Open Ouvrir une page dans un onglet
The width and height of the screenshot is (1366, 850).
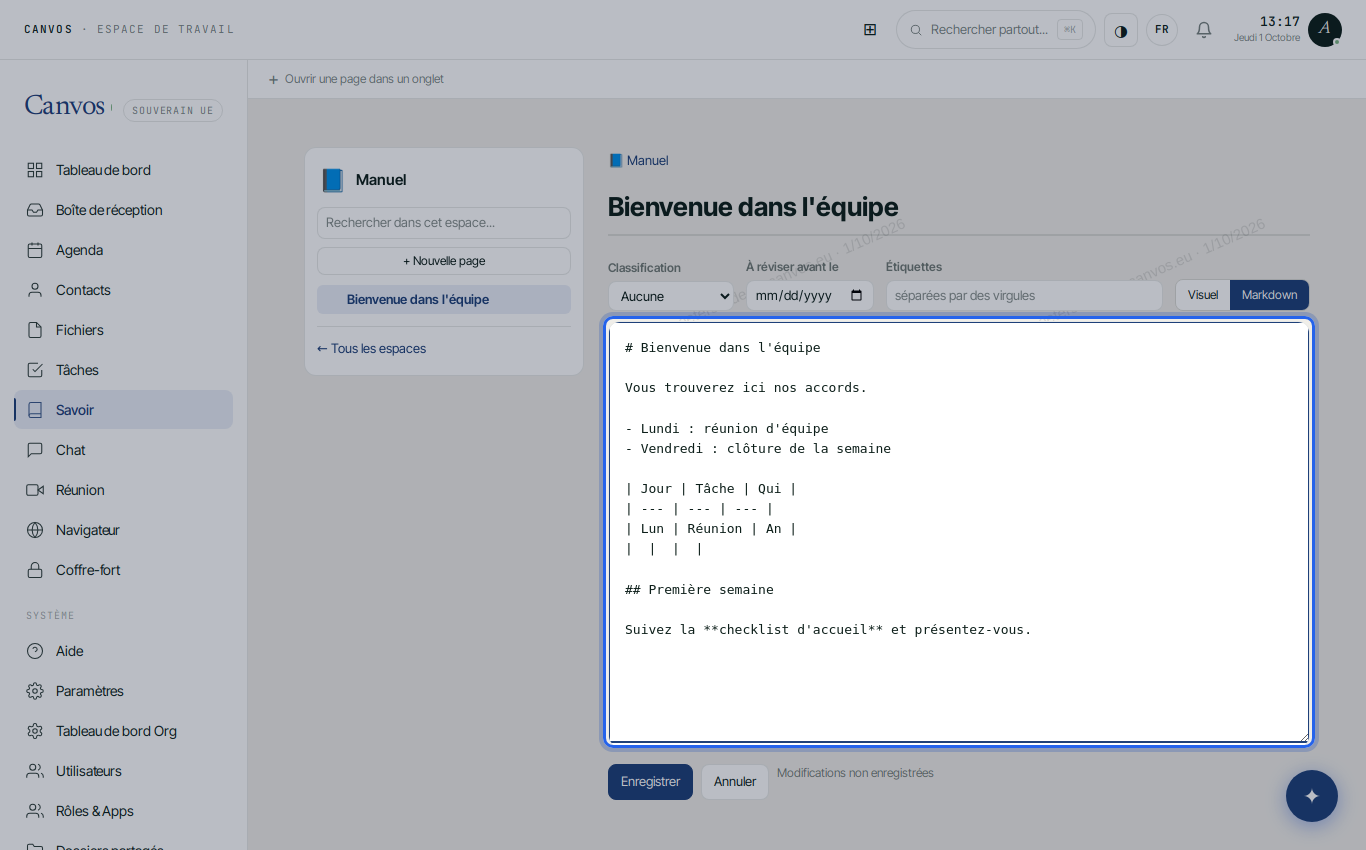pyautogui.click(x=356, y=79)
